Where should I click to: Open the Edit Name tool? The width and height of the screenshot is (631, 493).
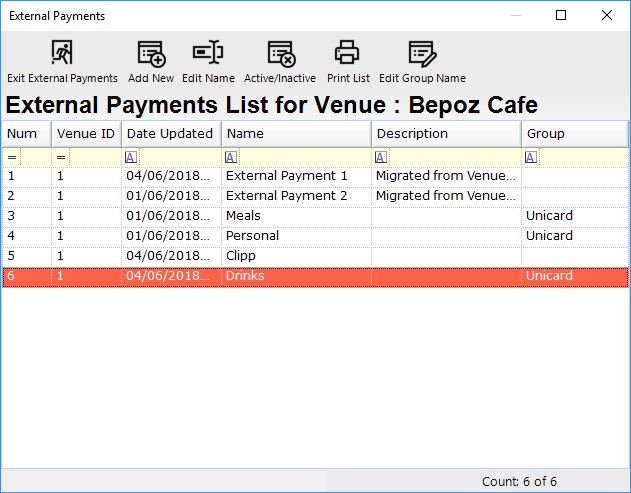click(x=208, y=52)
